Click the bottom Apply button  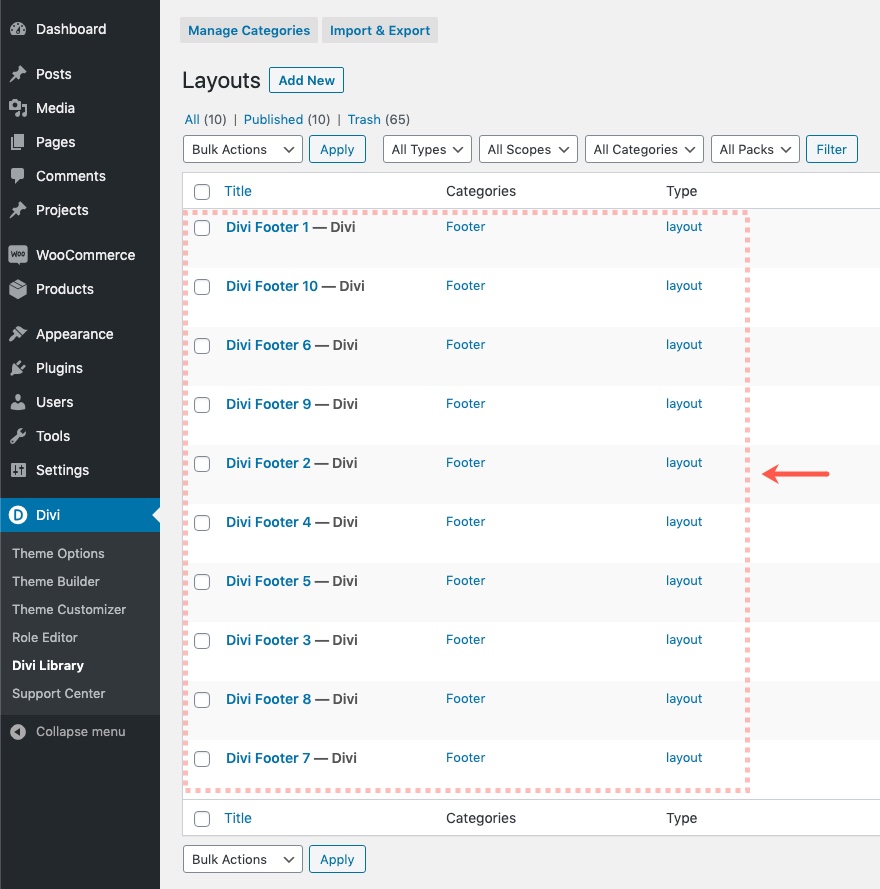337,859
